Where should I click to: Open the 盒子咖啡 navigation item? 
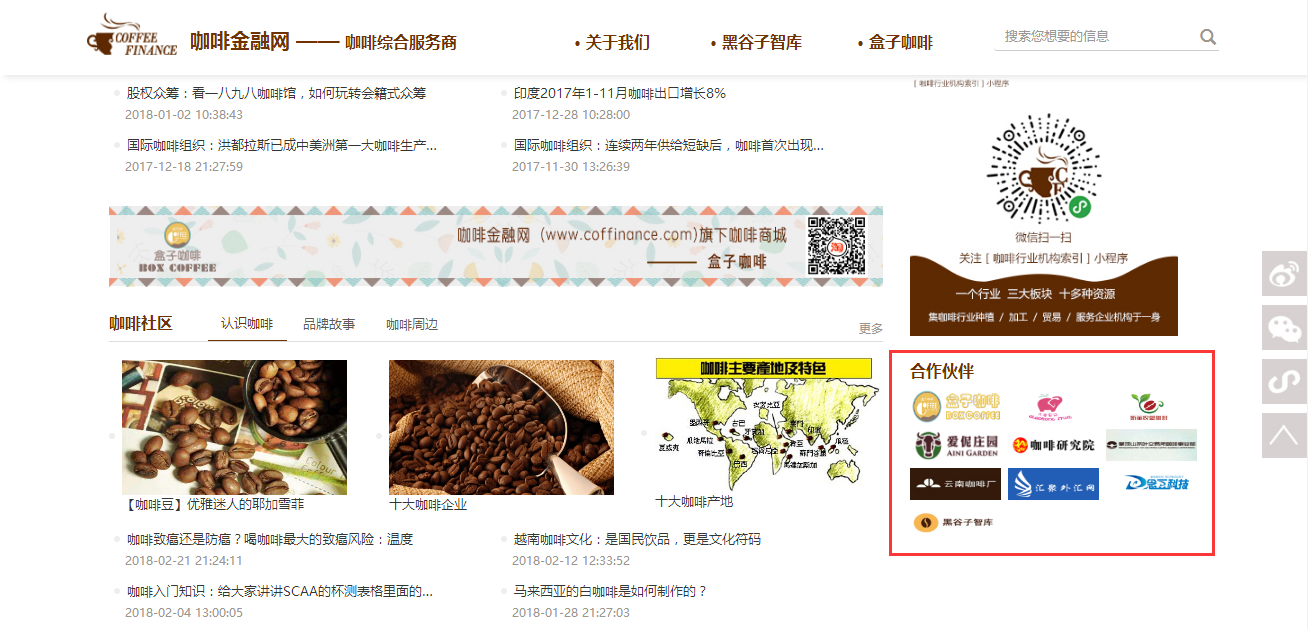point(895,42)
